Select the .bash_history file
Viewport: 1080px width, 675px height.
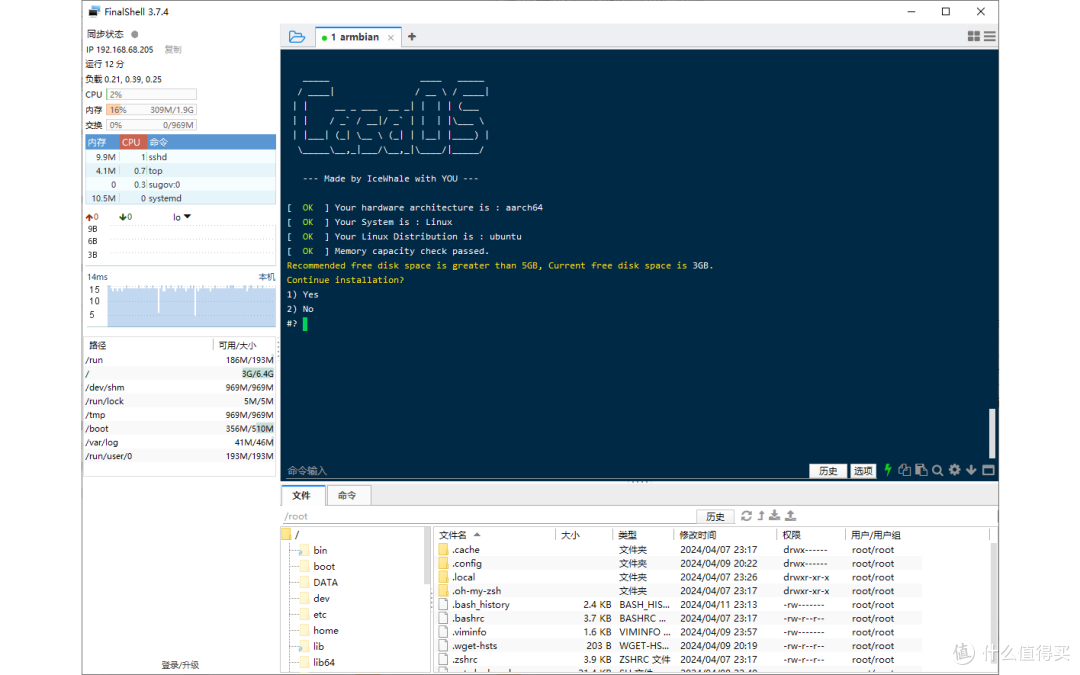click(x=678, y=605)
